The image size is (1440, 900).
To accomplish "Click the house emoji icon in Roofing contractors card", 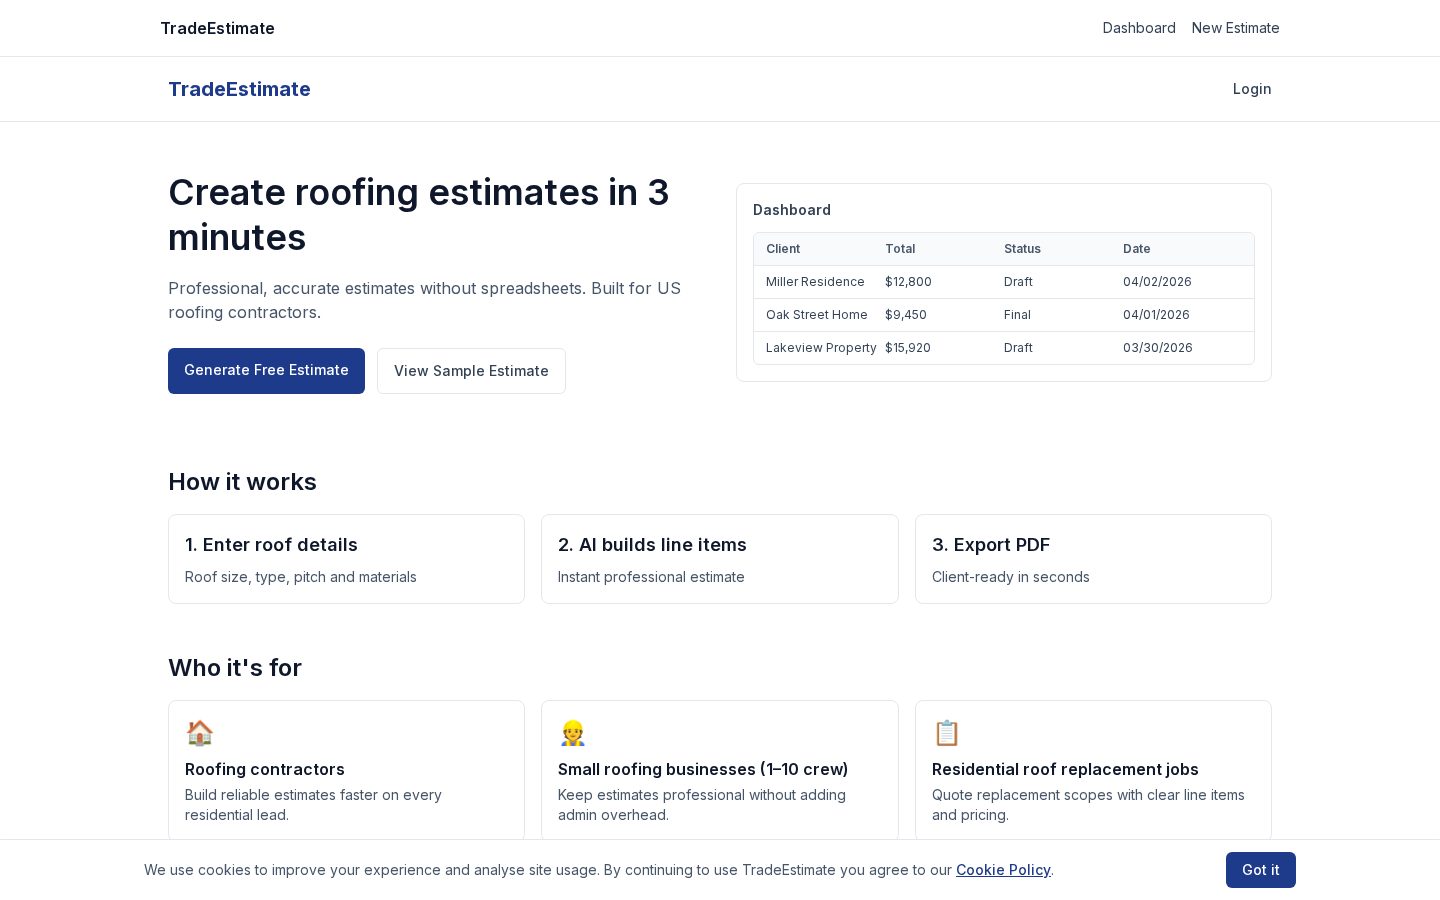I will 200,733.
